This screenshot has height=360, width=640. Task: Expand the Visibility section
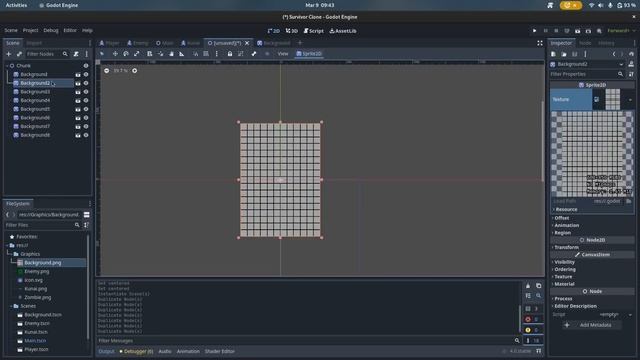point(564,262)
